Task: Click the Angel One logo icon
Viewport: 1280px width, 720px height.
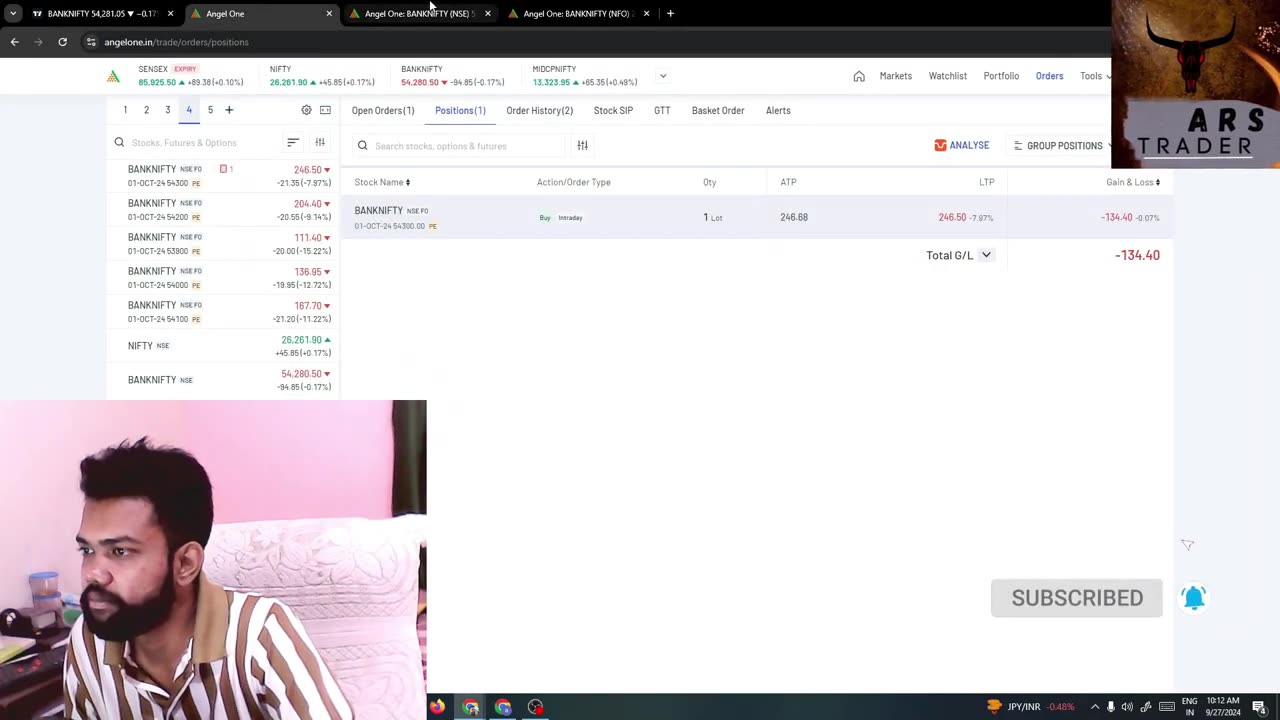Action: click(114, 76)
